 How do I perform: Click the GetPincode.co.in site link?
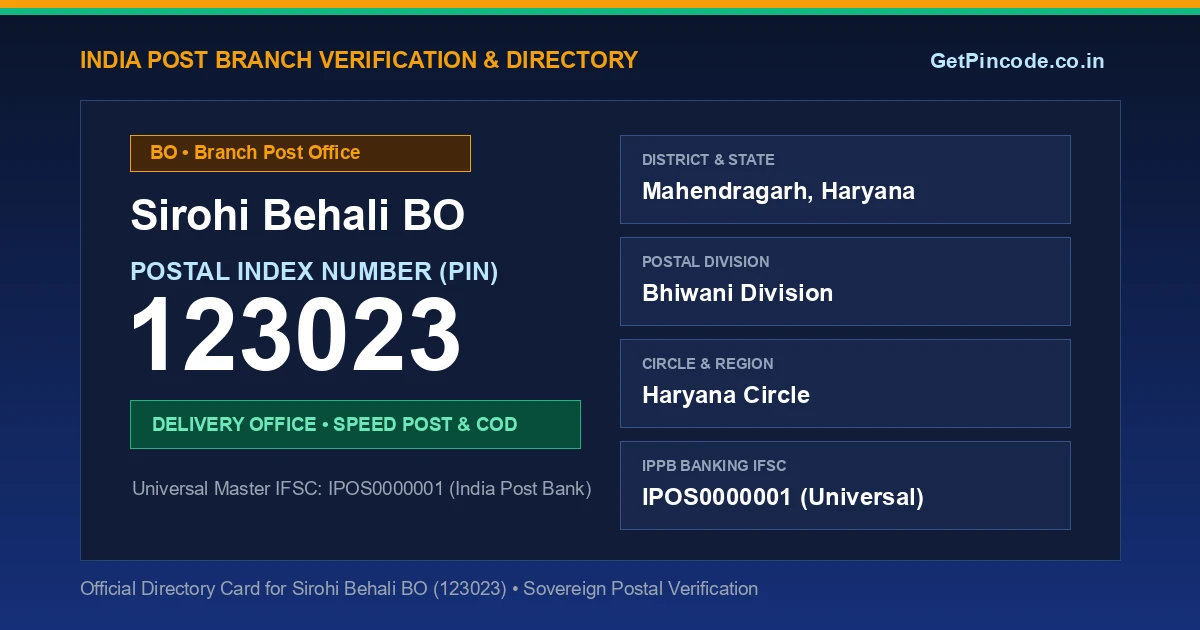pos(1017,61)
